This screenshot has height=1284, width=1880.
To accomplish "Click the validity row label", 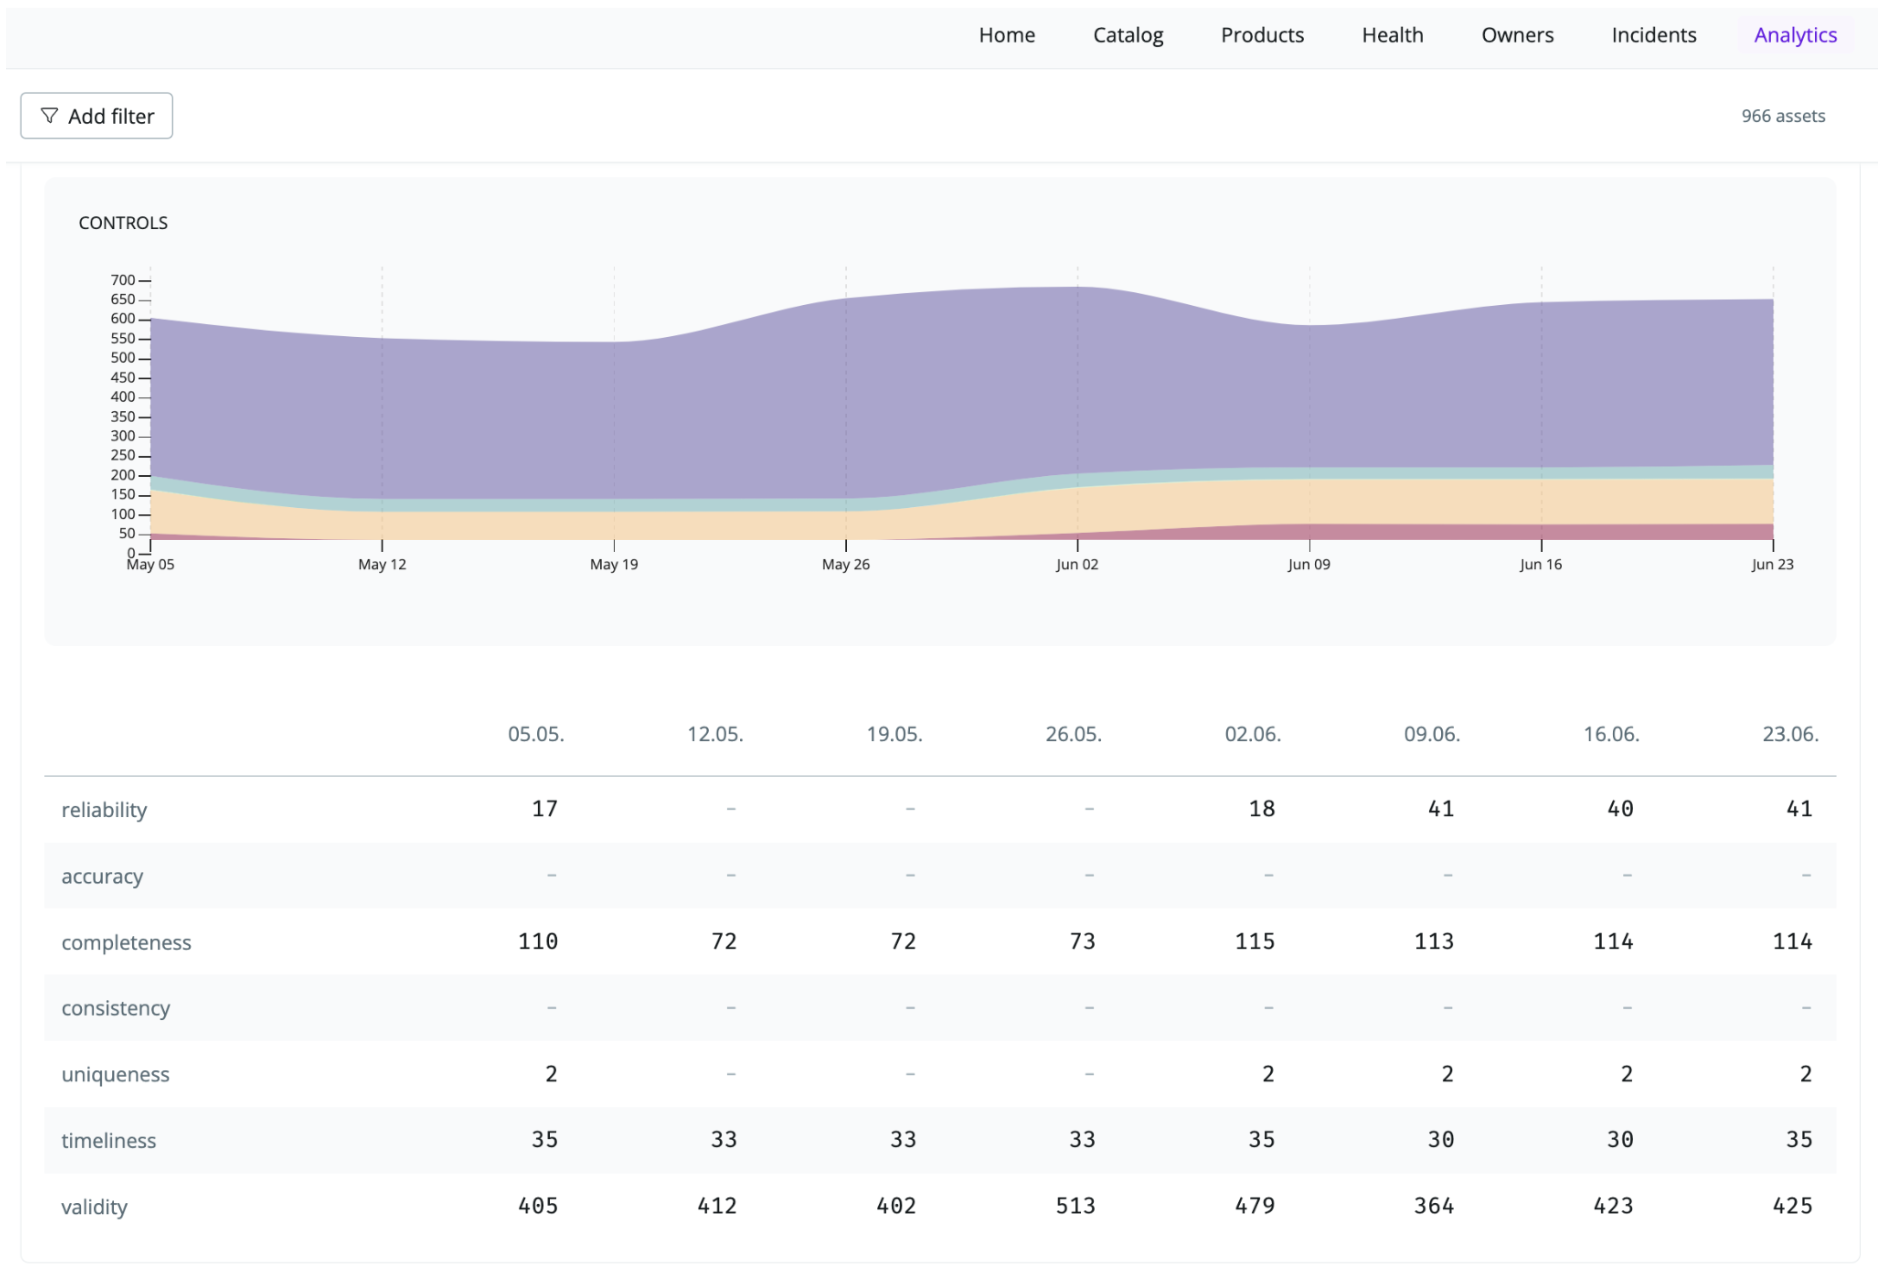I will [94, 1207].
